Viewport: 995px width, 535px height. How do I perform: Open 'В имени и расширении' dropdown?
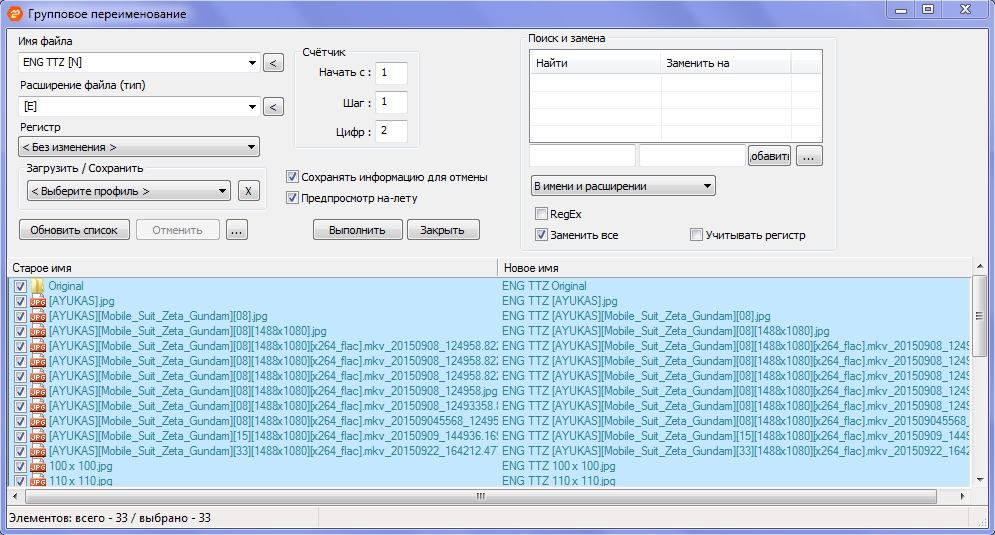(623, 186)
